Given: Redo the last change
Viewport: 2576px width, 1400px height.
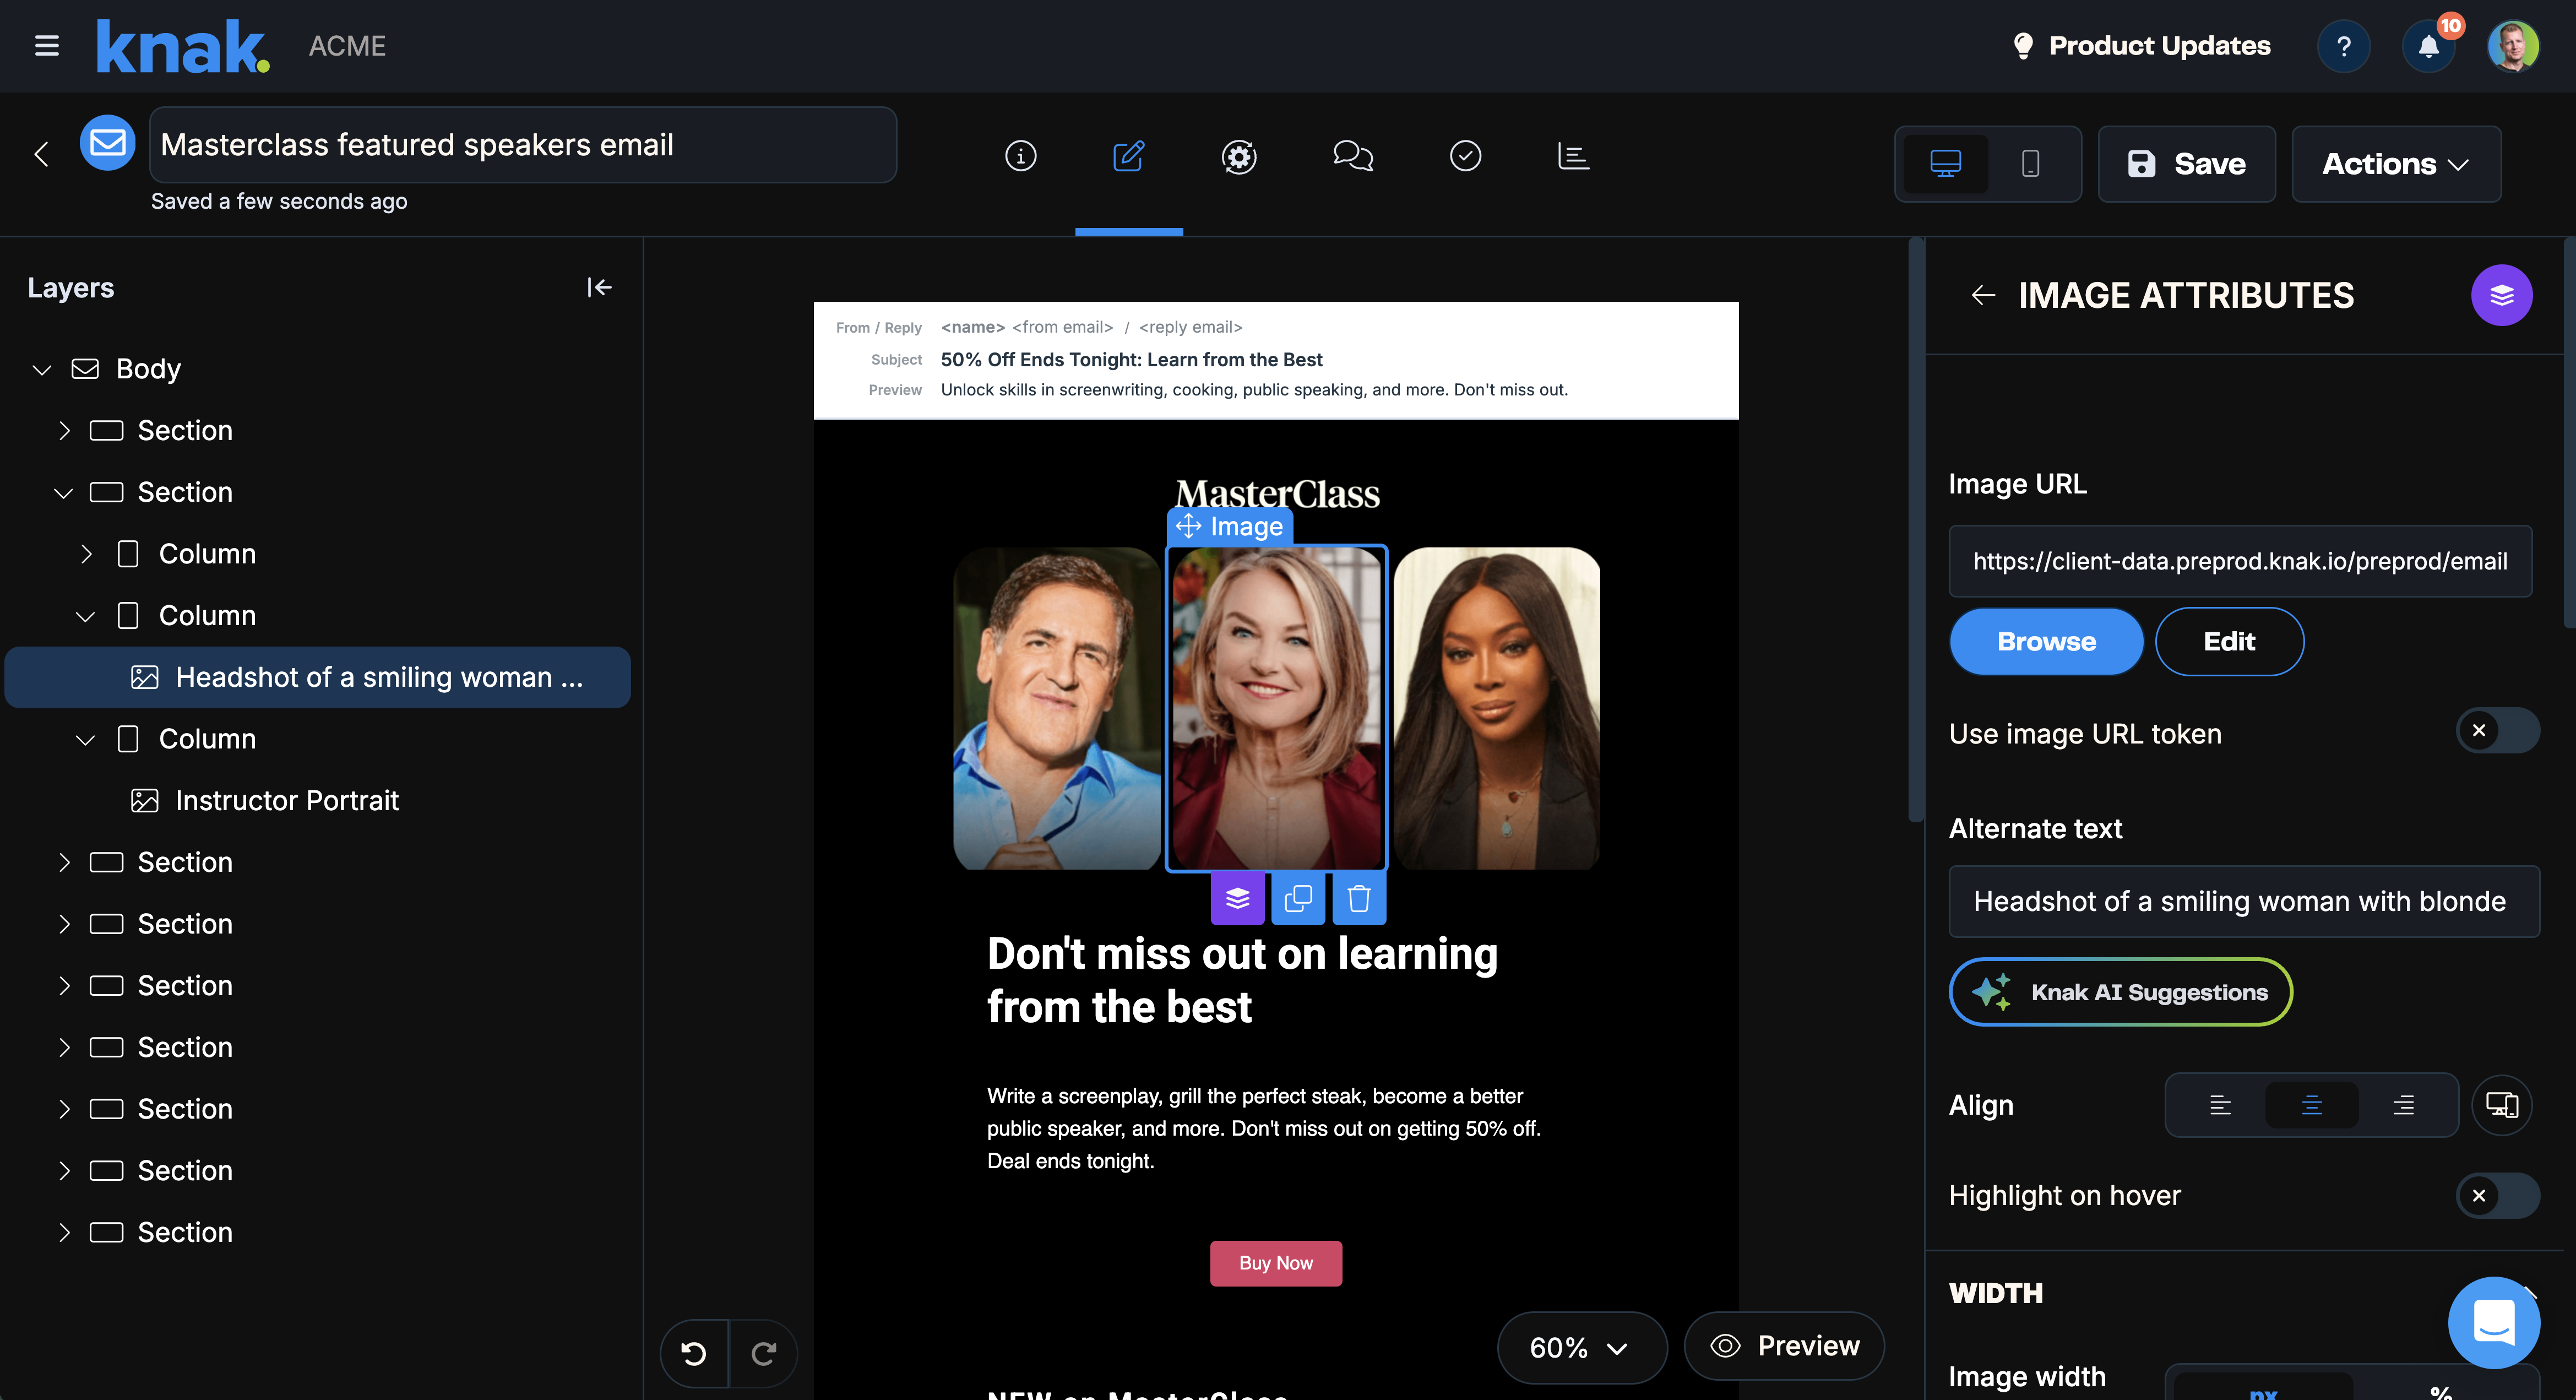Looking at the screenshot, I should [x=764, y=1353].
